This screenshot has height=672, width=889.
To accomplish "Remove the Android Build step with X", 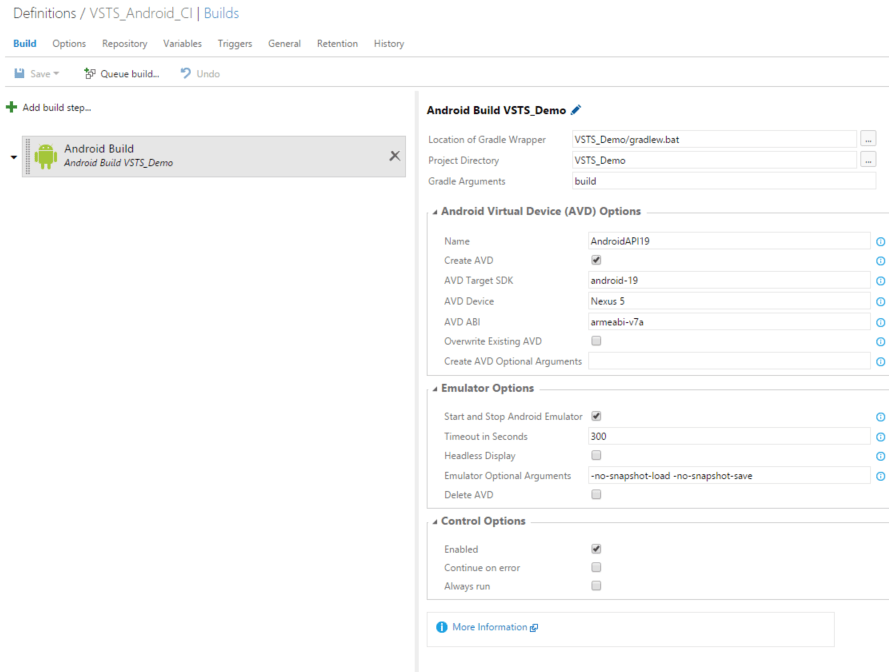I will point(394,156).
